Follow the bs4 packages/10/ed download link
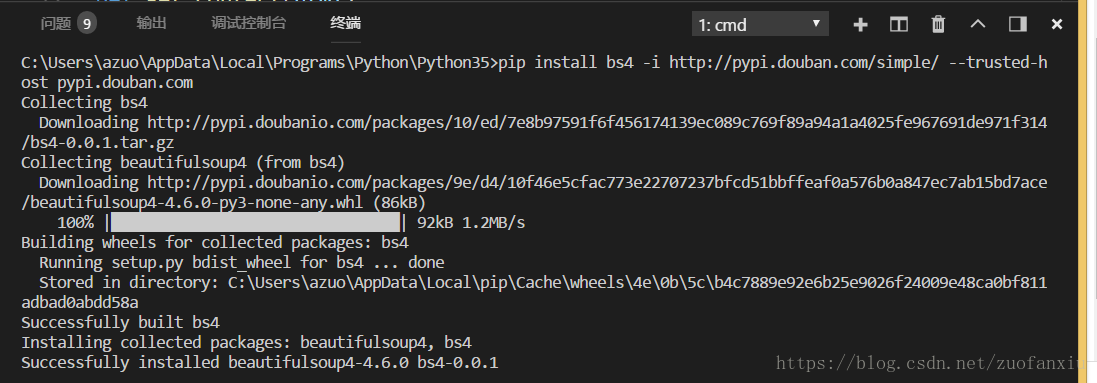Screen dimensions: 1097x383 point(534,132)
